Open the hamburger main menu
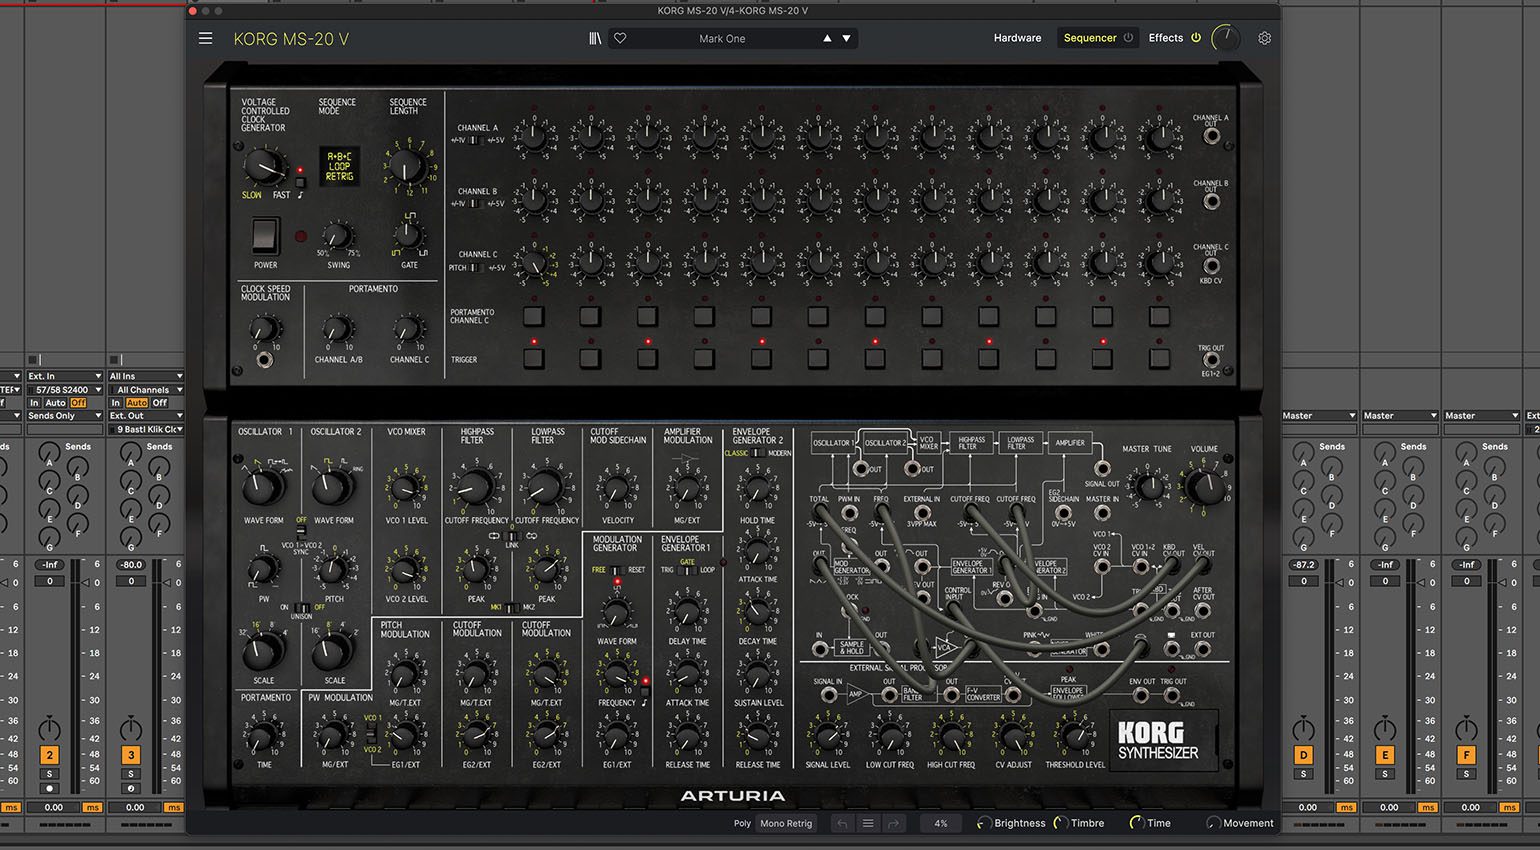The height and width of the screenshot is (850, 1540). click(x=205, y=39)
